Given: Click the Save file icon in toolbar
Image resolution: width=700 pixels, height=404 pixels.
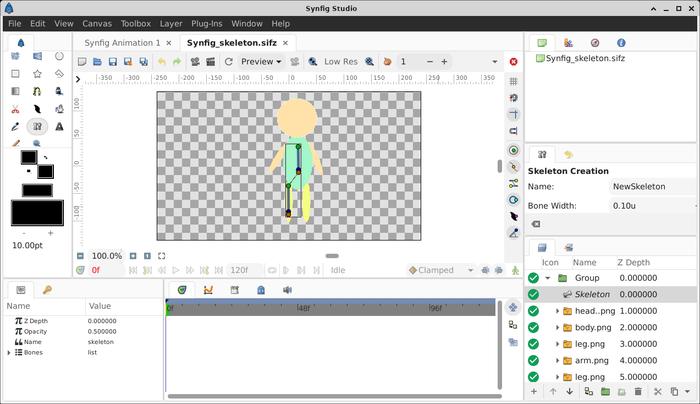Looking at the screenshot, I should (x=112, y=62).
